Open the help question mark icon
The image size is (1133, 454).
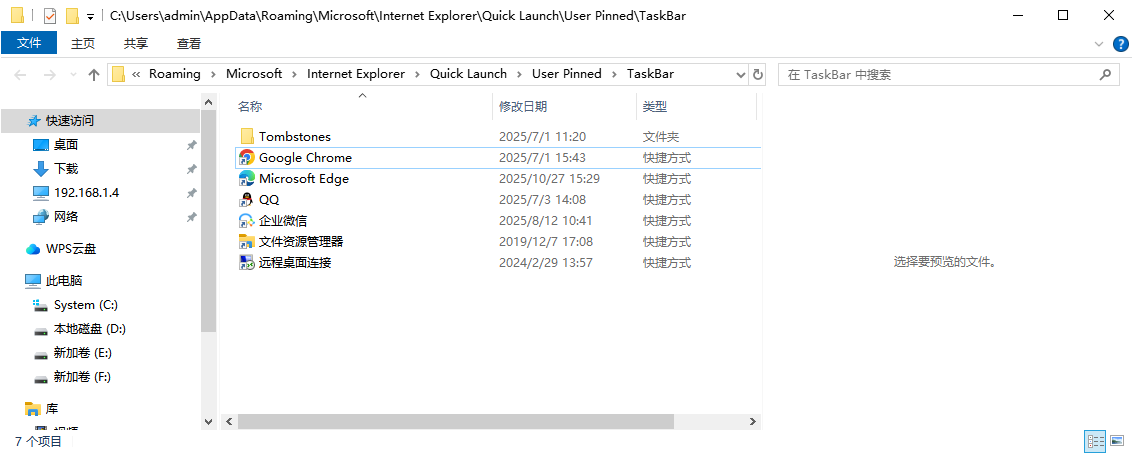point(1120,44)
